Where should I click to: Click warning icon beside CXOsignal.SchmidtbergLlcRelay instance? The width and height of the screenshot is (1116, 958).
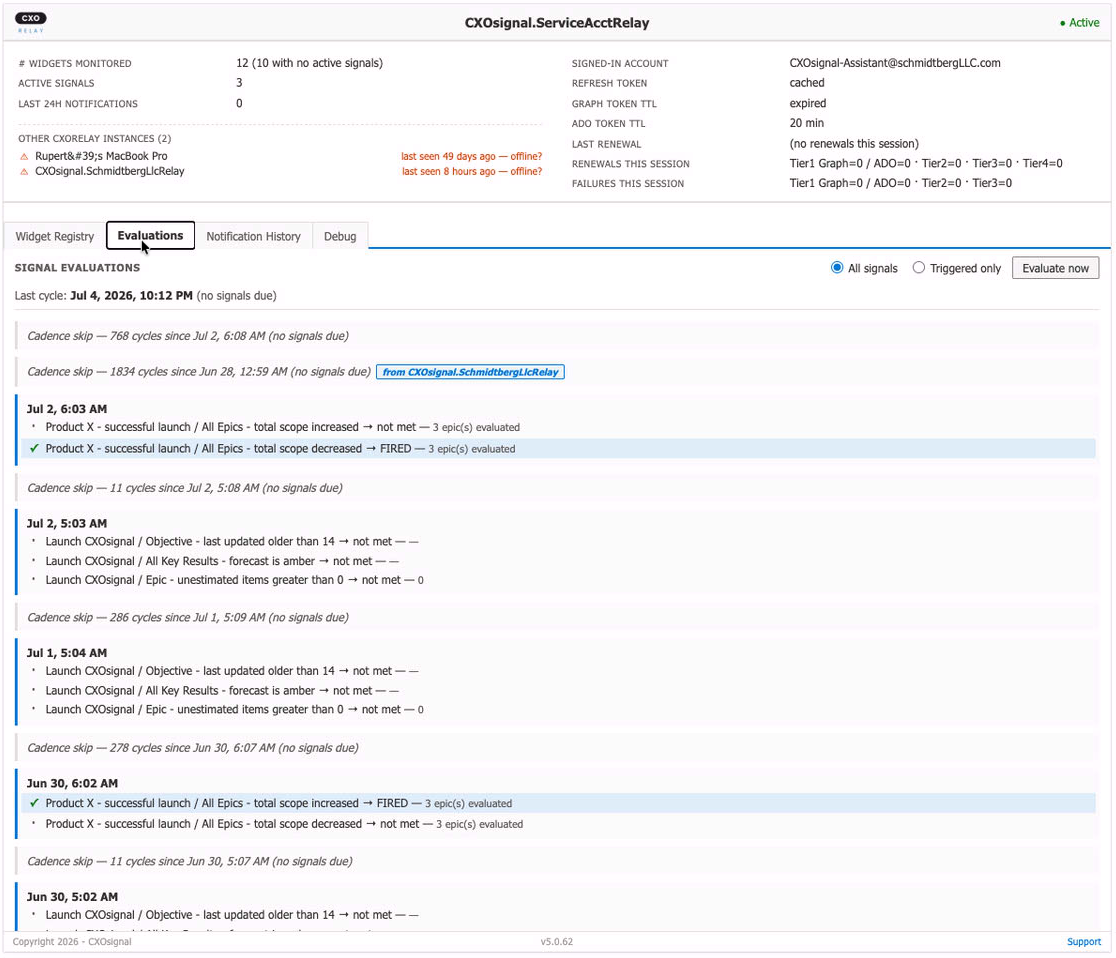tap(24, 172)
